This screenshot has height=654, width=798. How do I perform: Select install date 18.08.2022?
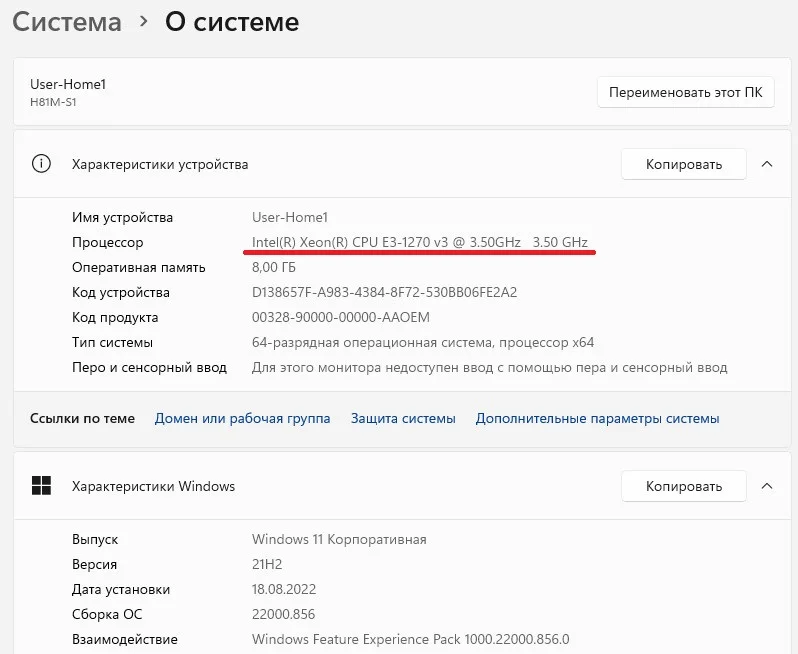pyautogui.click(x=284, y=589)
